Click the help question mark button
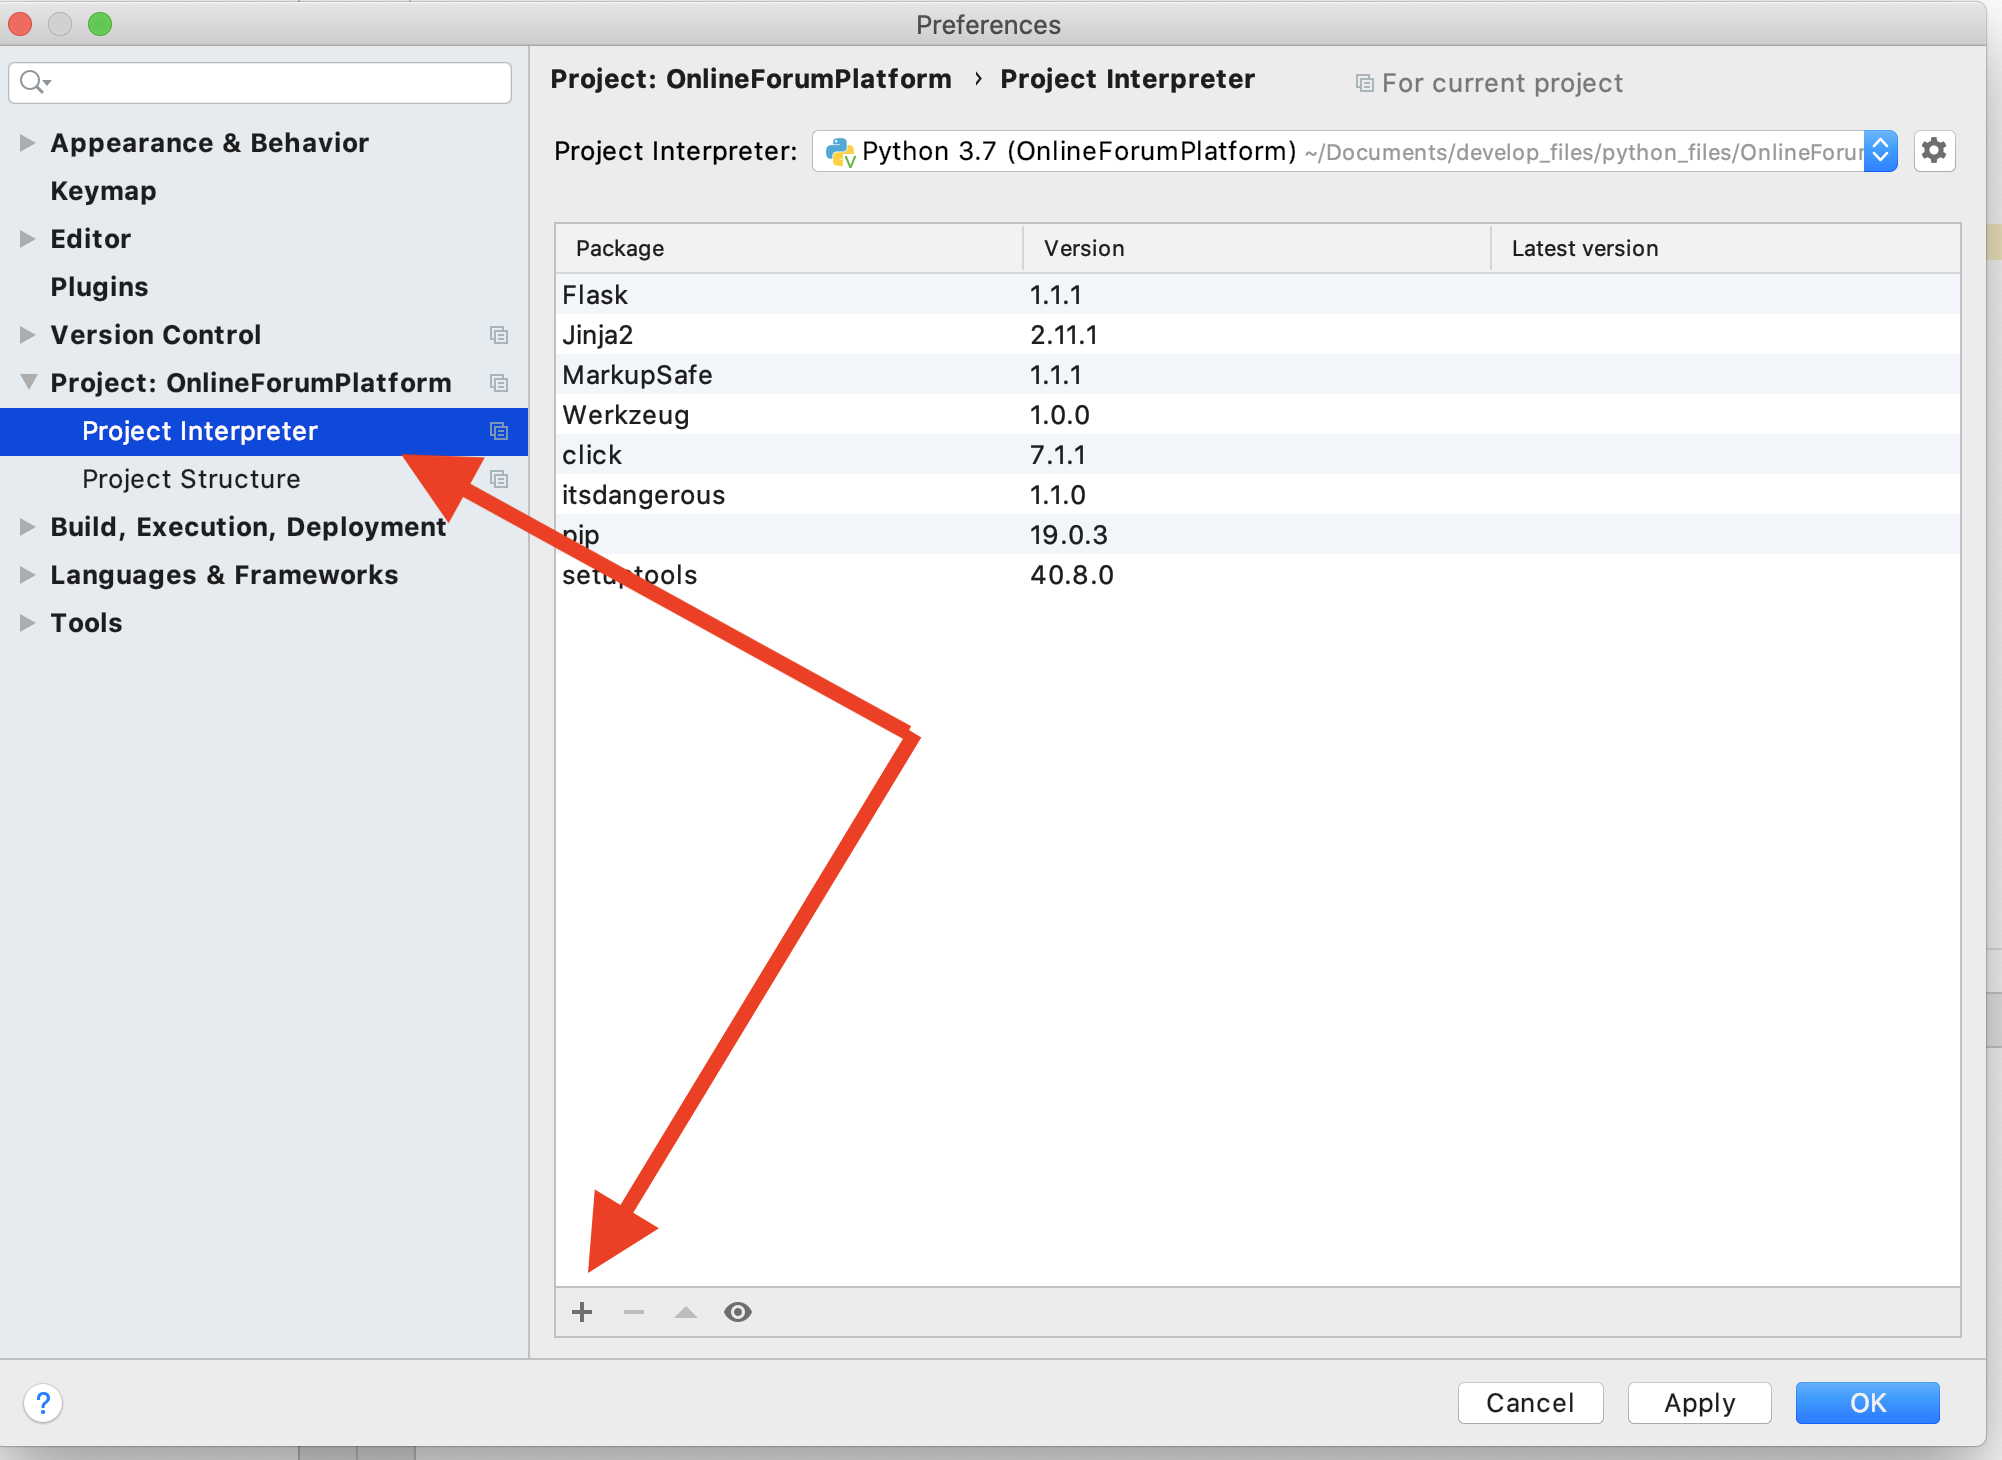The width and height of the screenshot is (2002, 1460). pyautogui.click(x=43, y=1403)
